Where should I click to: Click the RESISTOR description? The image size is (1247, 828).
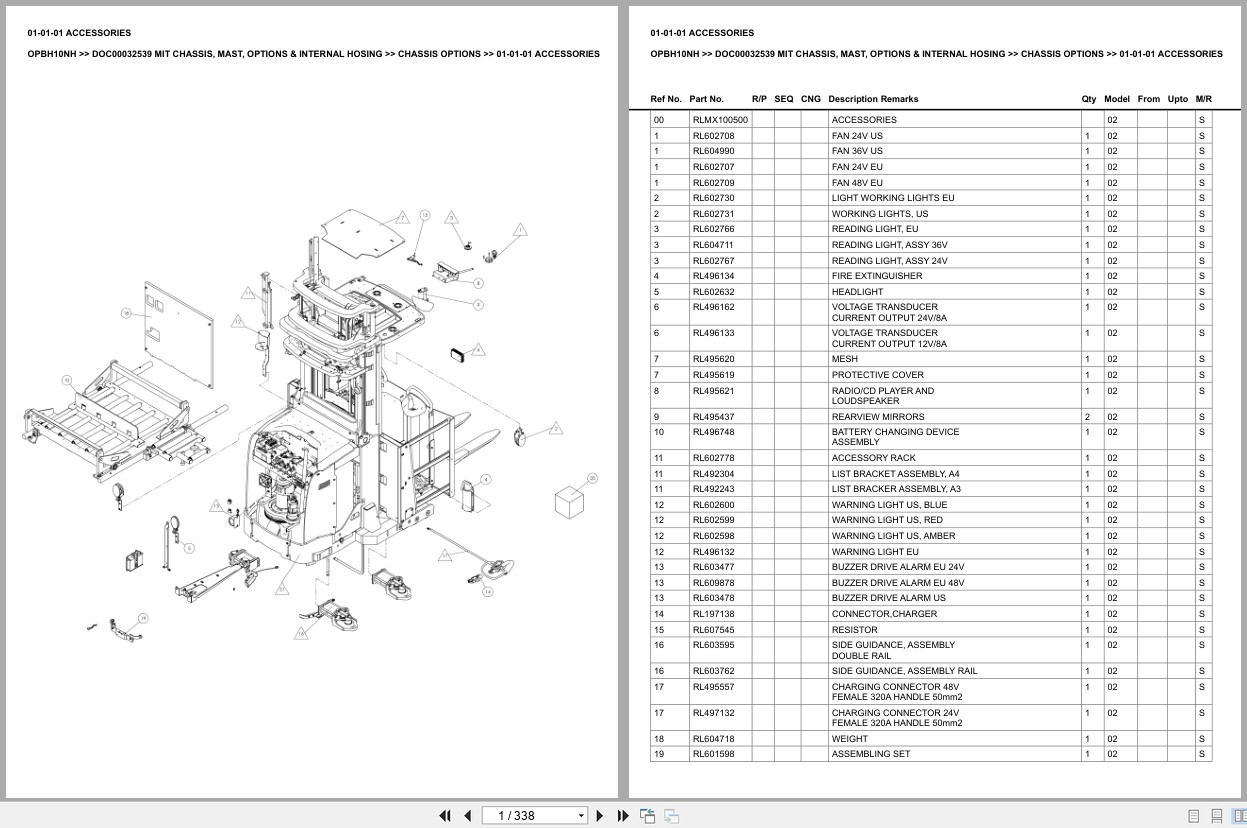(854, 630)
